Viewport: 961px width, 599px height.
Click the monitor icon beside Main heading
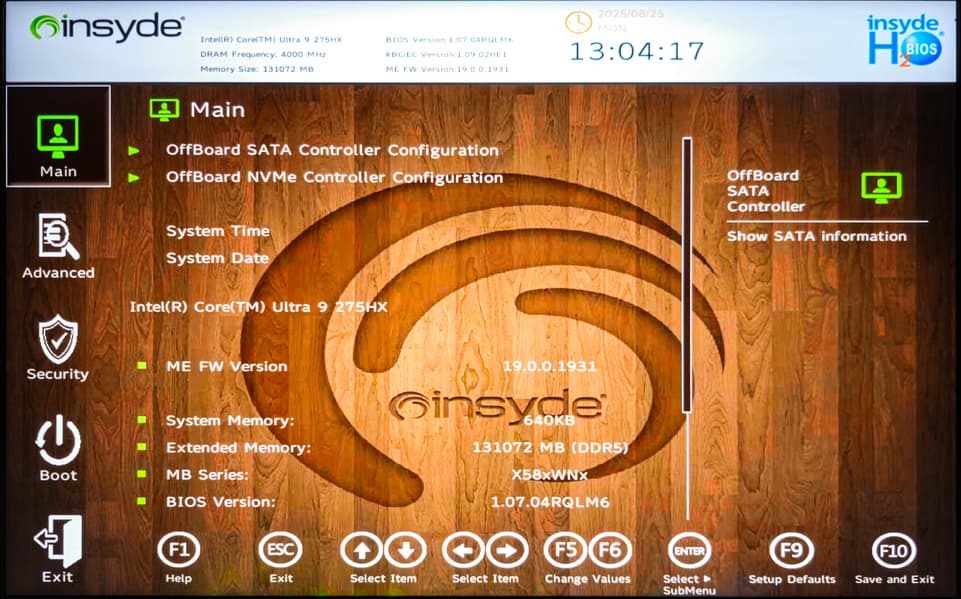tap(164, 110)
